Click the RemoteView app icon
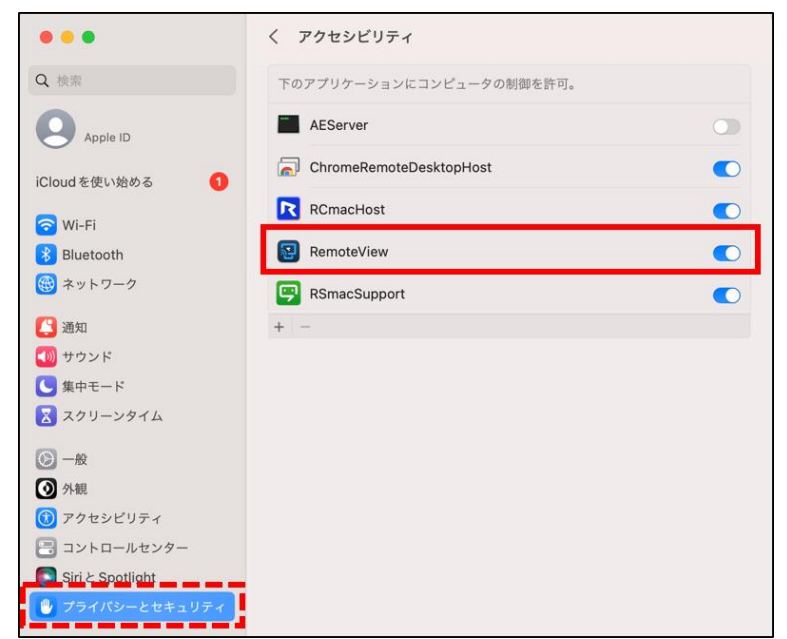Screen dimensions: 787x639 (x=288, y=251)
